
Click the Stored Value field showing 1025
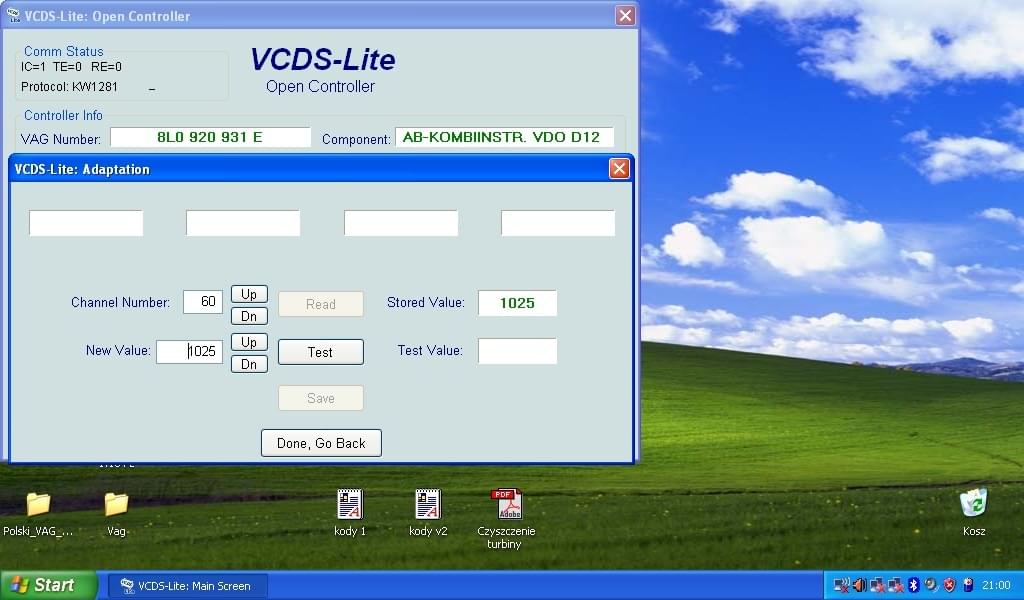pyautogui.click(x=517, y=303)
